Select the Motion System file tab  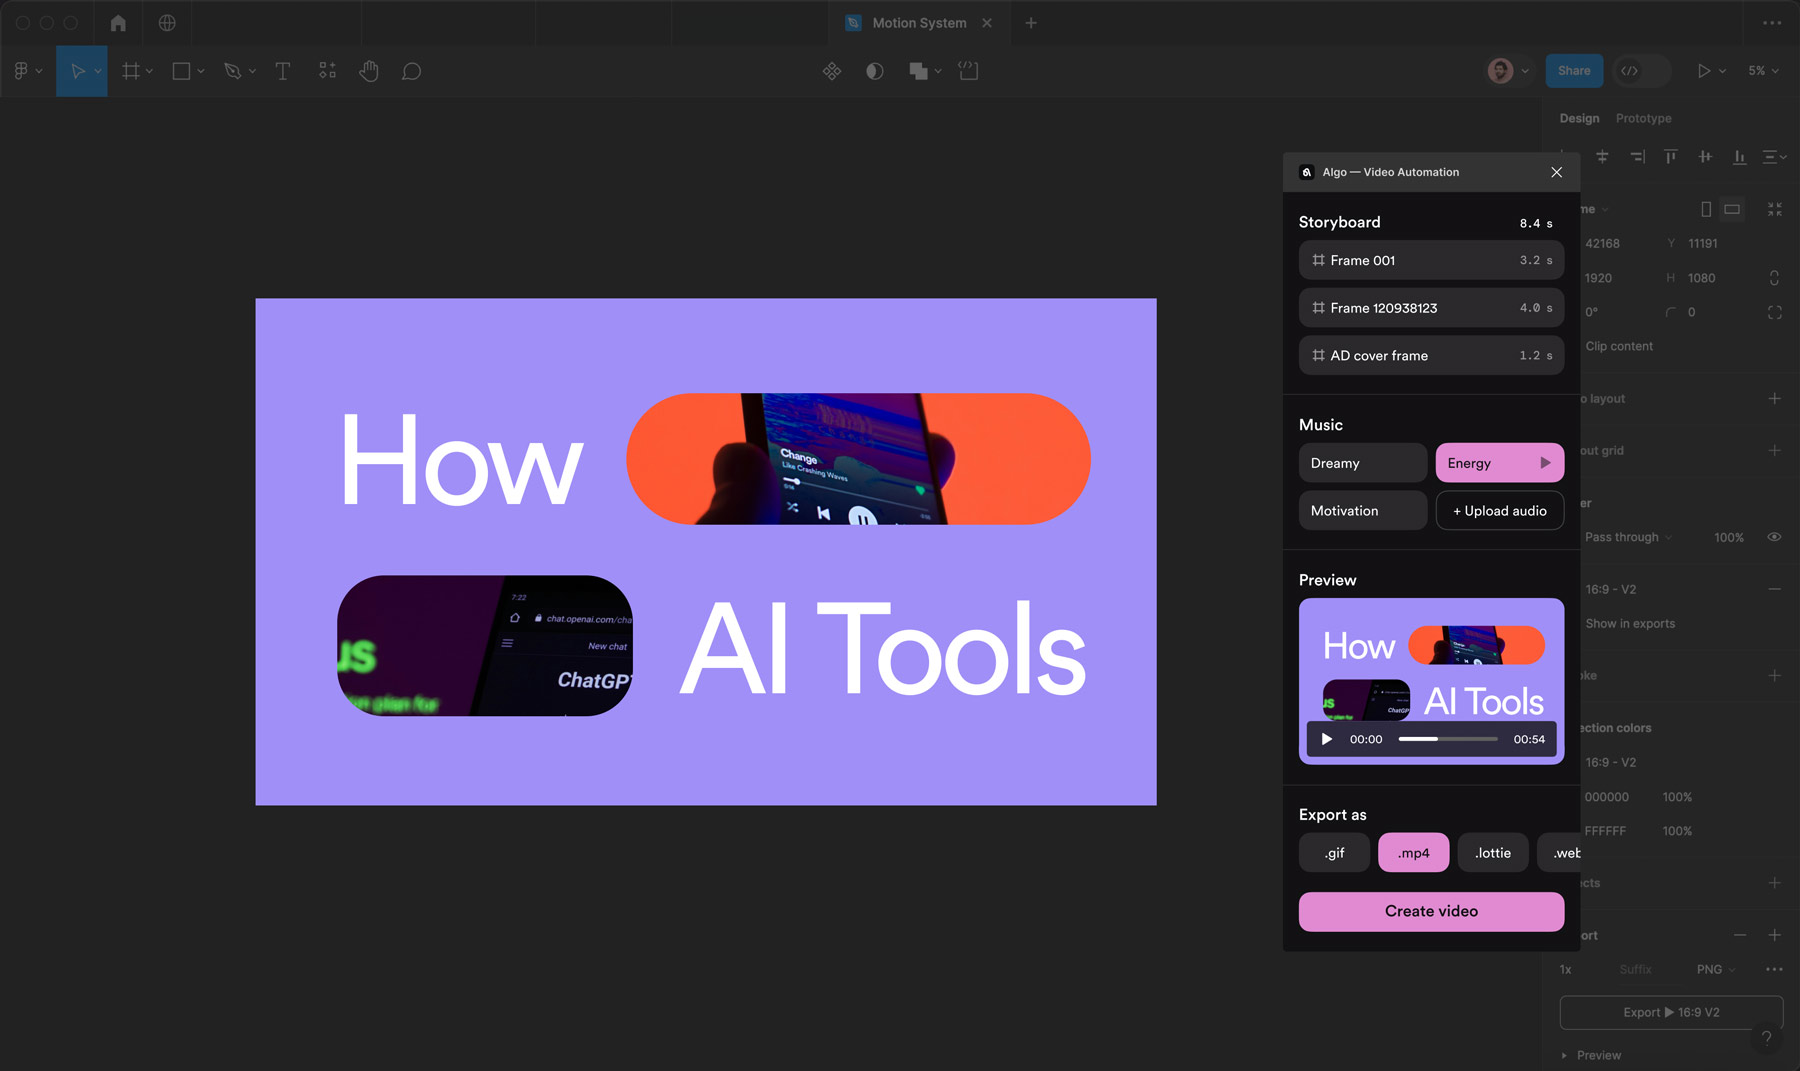[918, 23]
